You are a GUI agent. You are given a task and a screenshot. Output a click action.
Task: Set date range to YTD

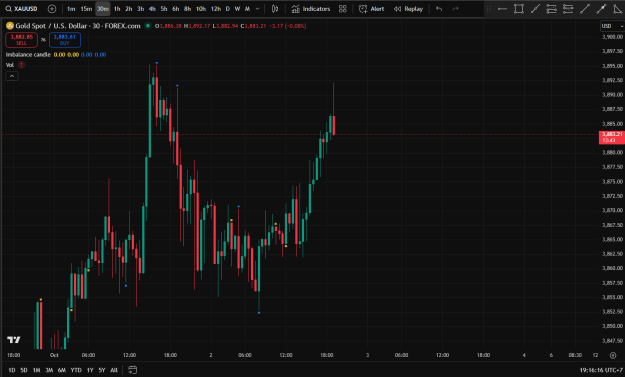76,370
